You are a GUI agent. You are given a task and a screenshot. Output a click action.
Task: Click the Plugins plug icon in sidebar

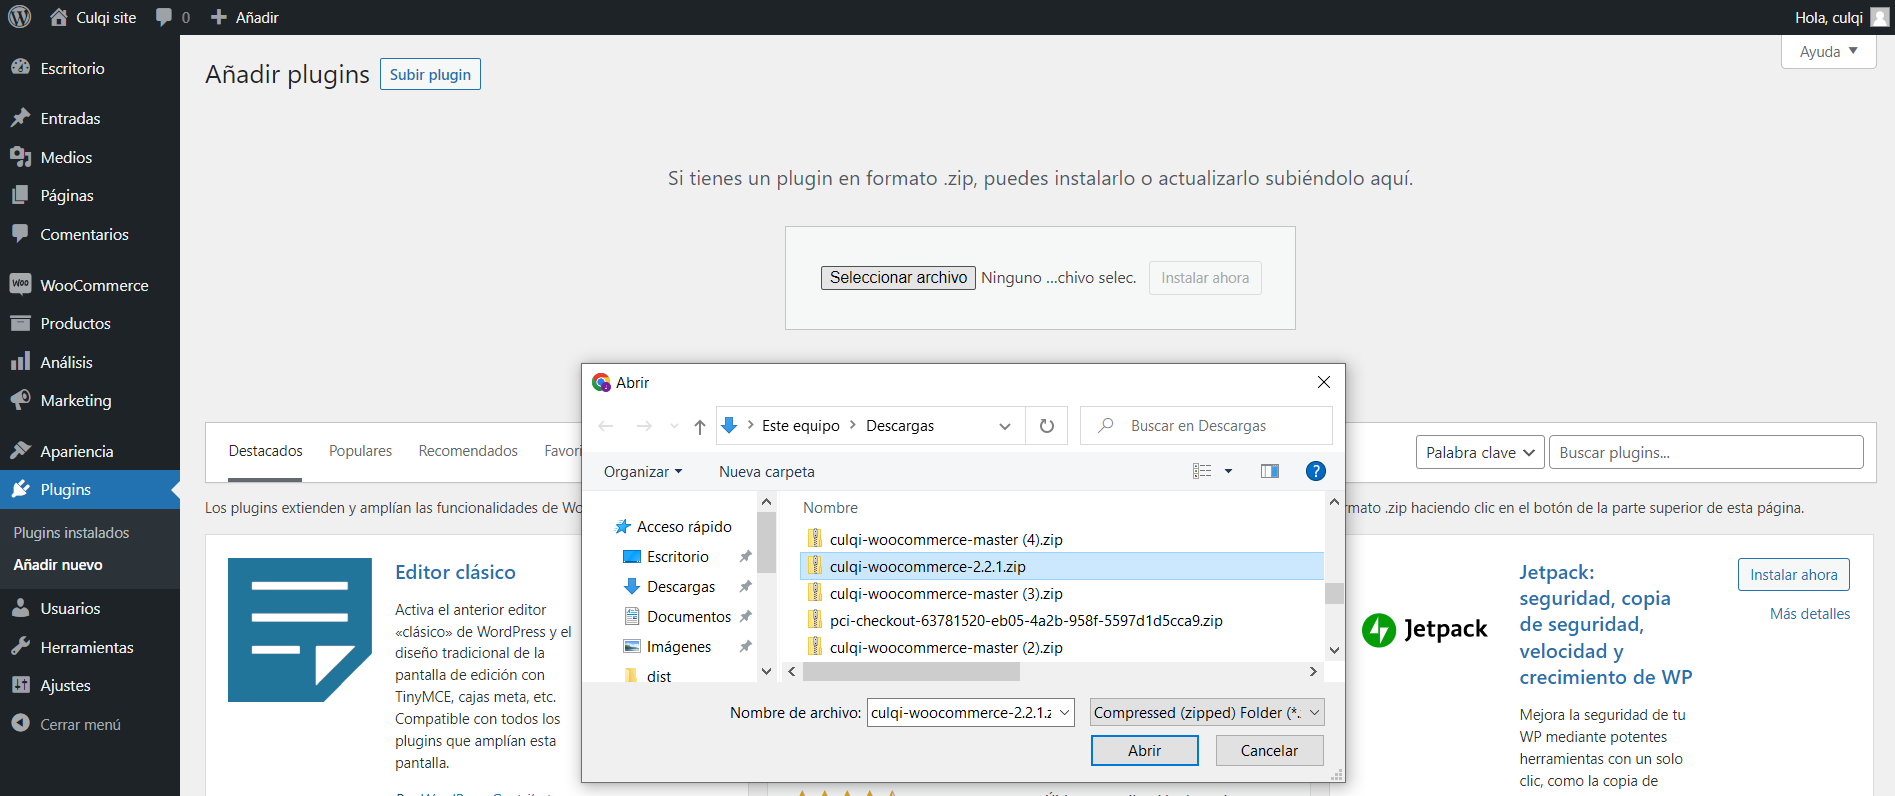coord(20,489)
